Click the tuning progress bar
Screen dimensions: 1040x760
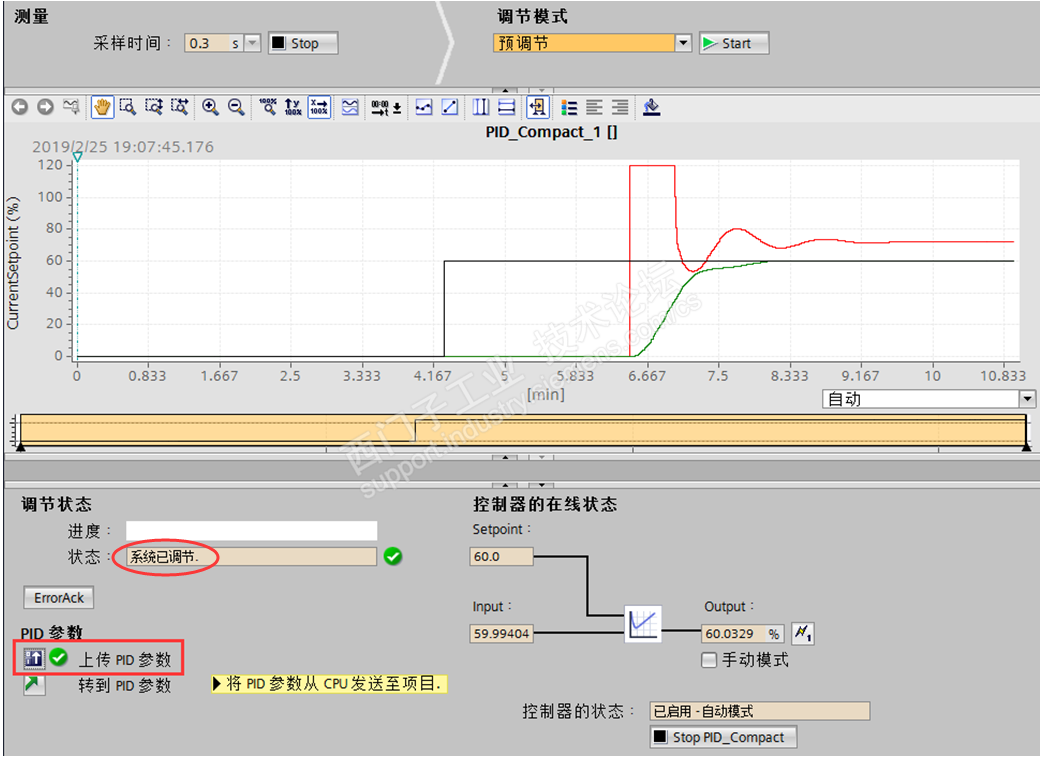251,531
